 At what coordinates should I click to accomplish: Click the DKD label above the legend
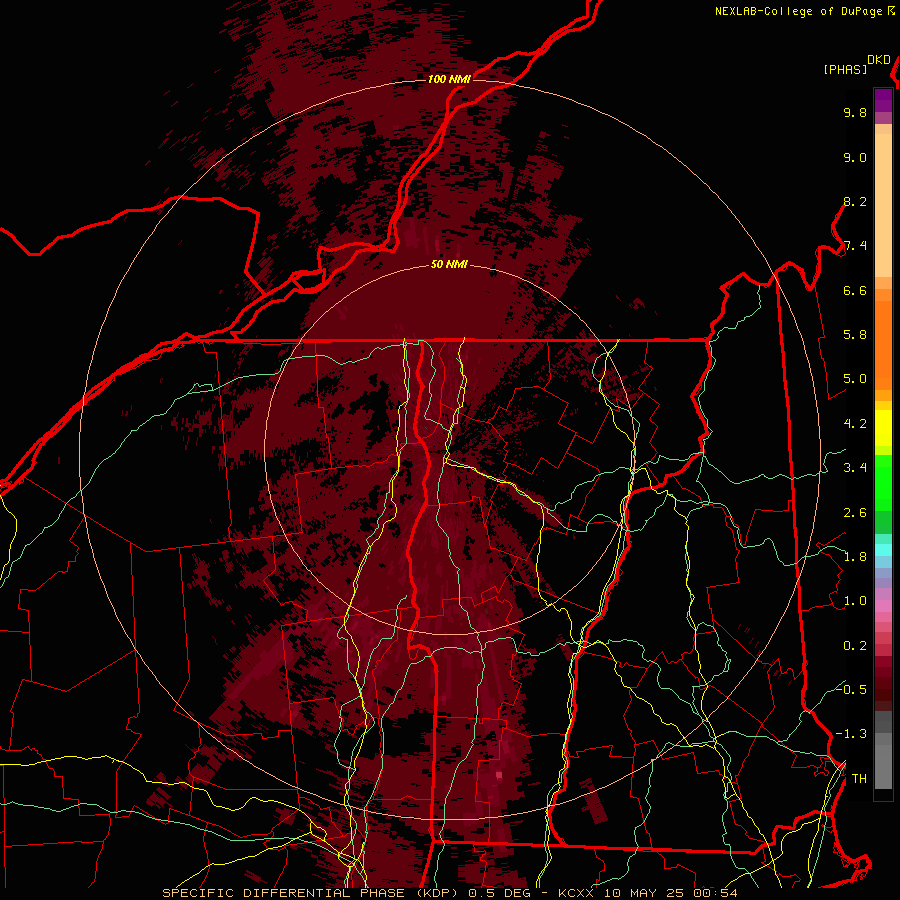(x=879, y=60)
